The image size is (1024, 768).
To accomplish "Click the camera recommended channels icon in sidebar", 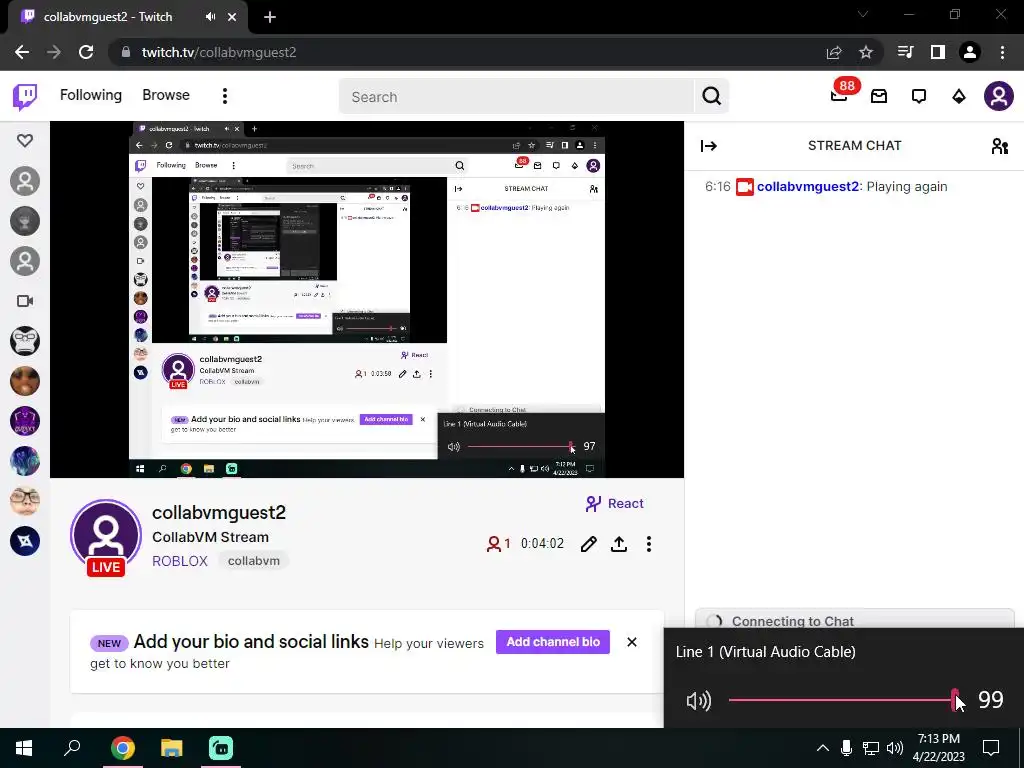I will (25, 301).
